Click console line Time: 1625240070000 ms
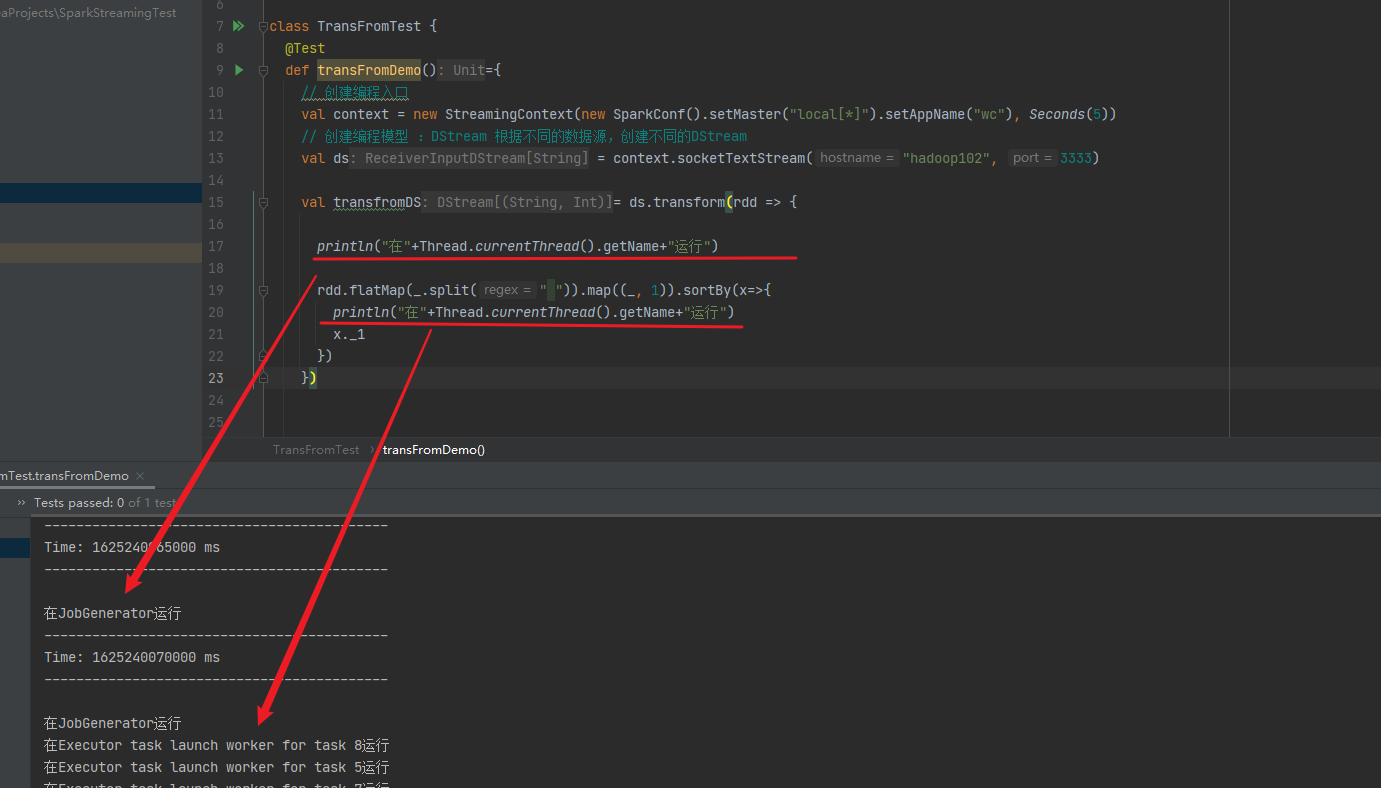The image size is (1381, 788). 132,657
